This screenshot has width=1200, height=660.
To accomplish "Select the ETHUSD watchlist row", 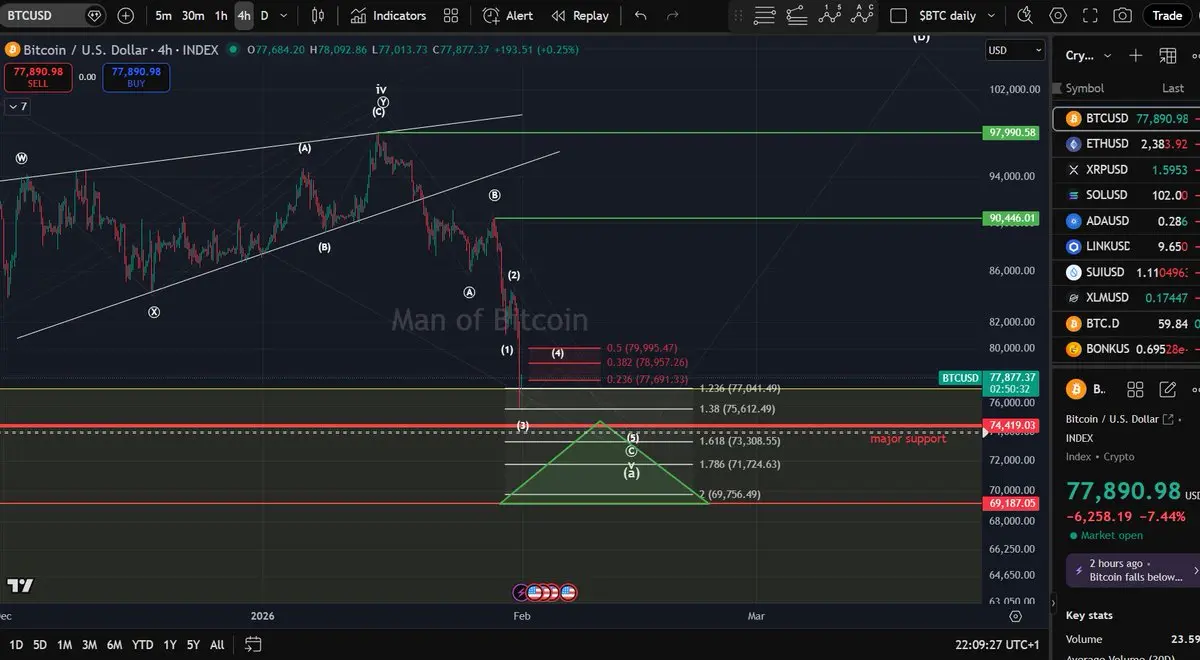I will (x=1126, y=144).
